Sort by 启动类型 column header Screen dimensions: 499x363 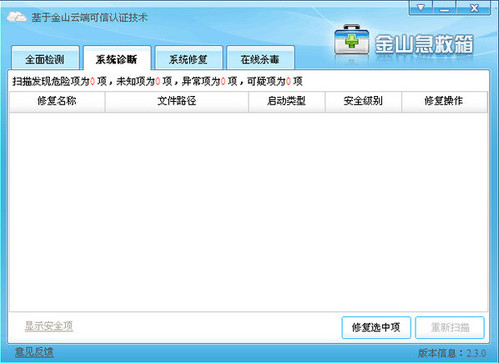pos(287,101)
